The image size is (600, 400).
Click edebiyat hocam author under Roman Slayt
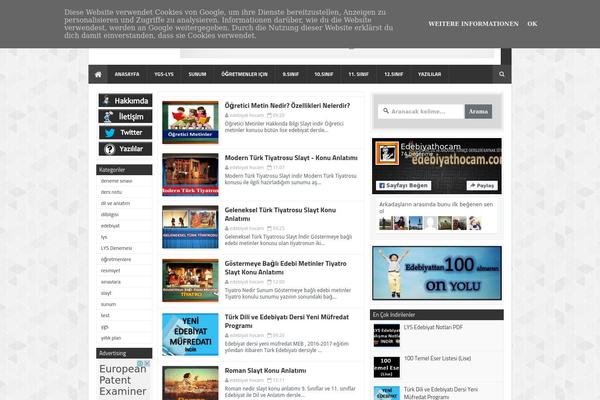247,380
